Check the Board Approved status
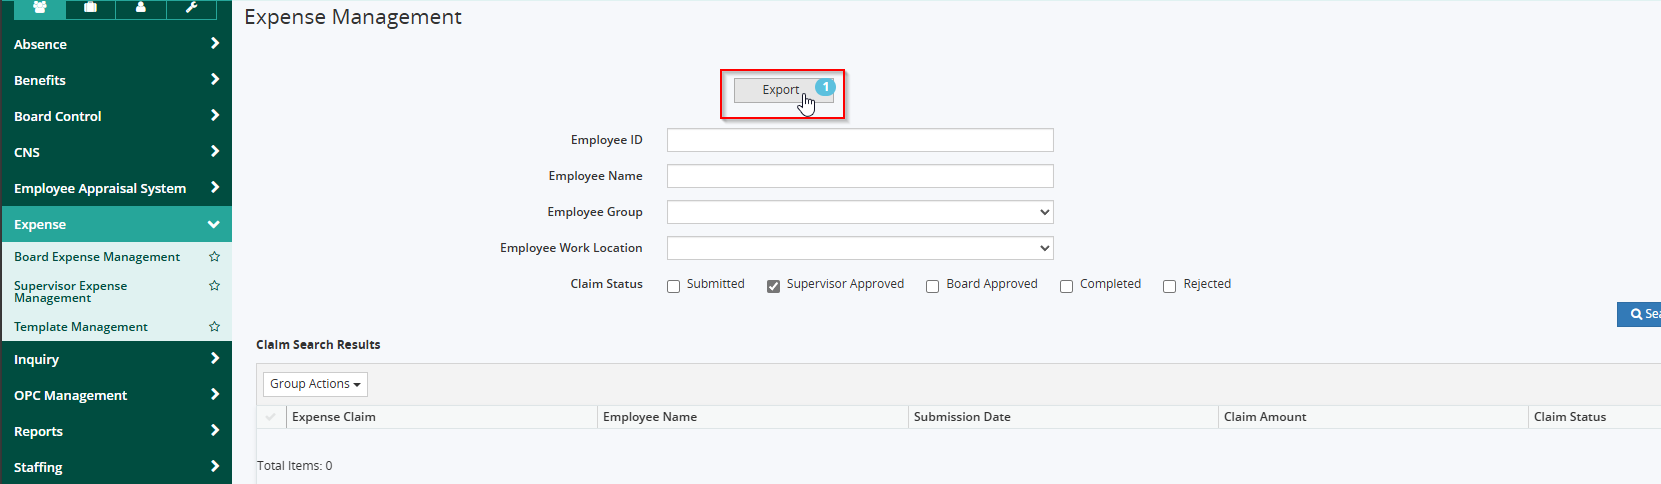Viewport: 1661px width, 484px height. click(x=933, y=287)
